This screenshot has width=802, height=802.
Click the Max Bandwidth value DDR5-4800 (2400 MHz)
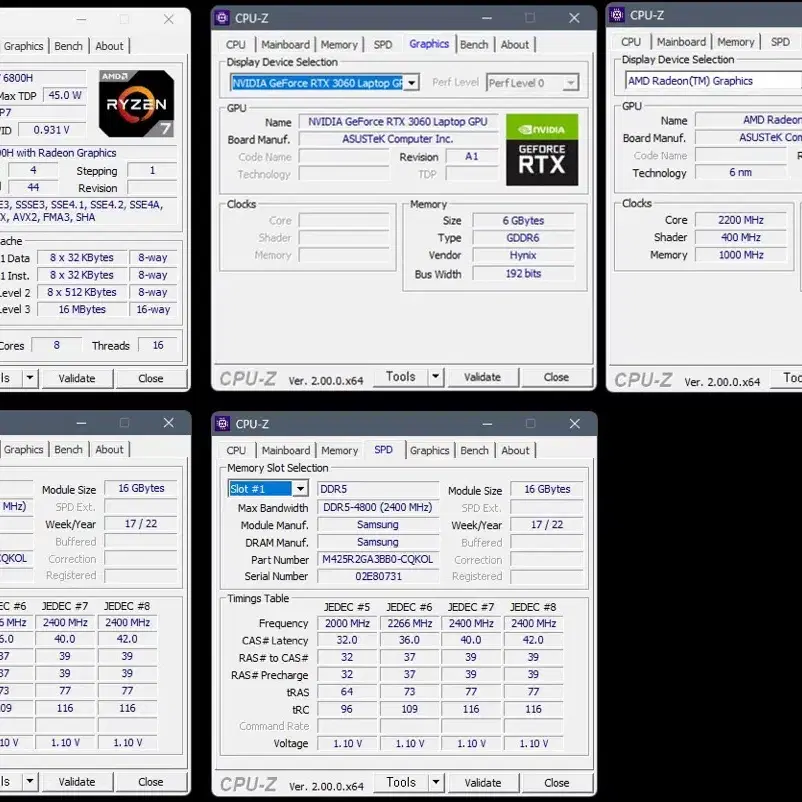point(378,507)
